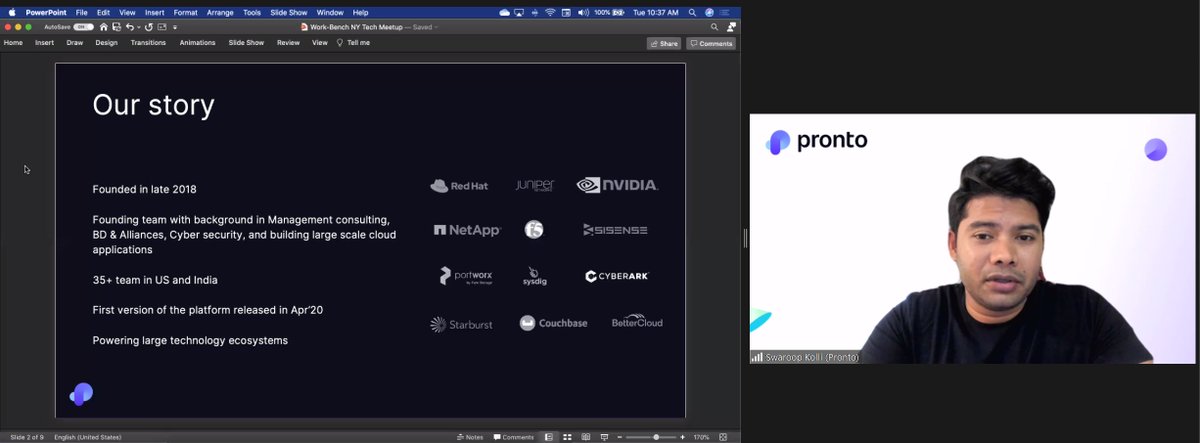1200x443 pixels.
Task: Click the zoom out minus button
Action: (x=620, y=437)
